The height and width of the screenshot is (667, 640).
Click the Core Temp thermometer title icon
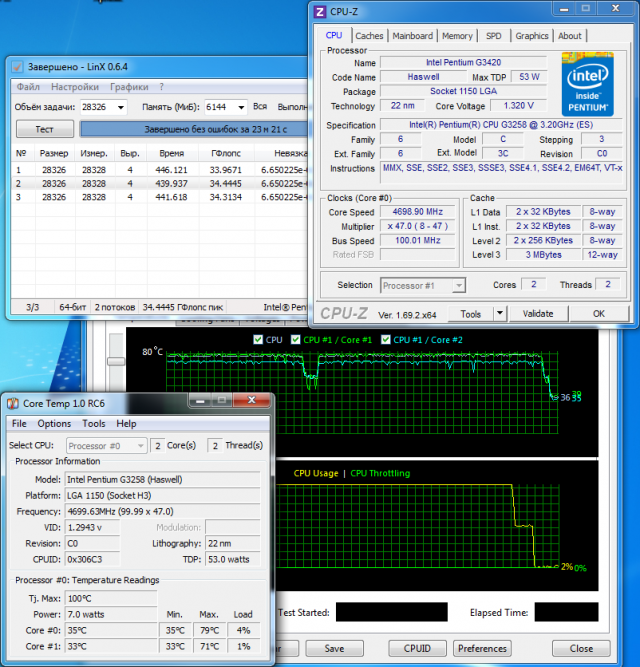click(12, 403)
